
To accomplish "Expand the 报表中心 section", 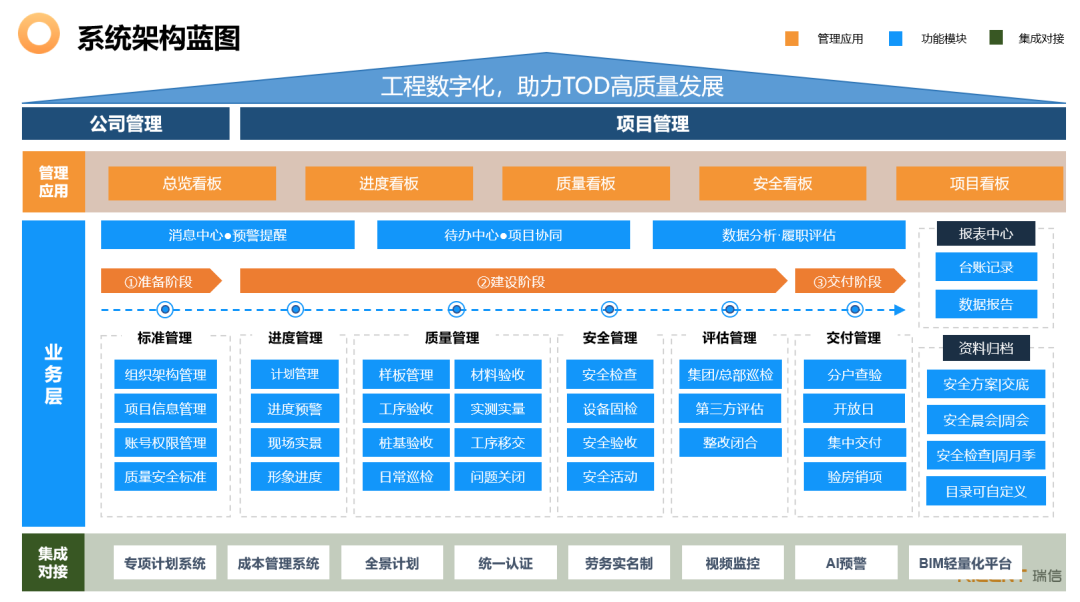I will click(985, 233).
